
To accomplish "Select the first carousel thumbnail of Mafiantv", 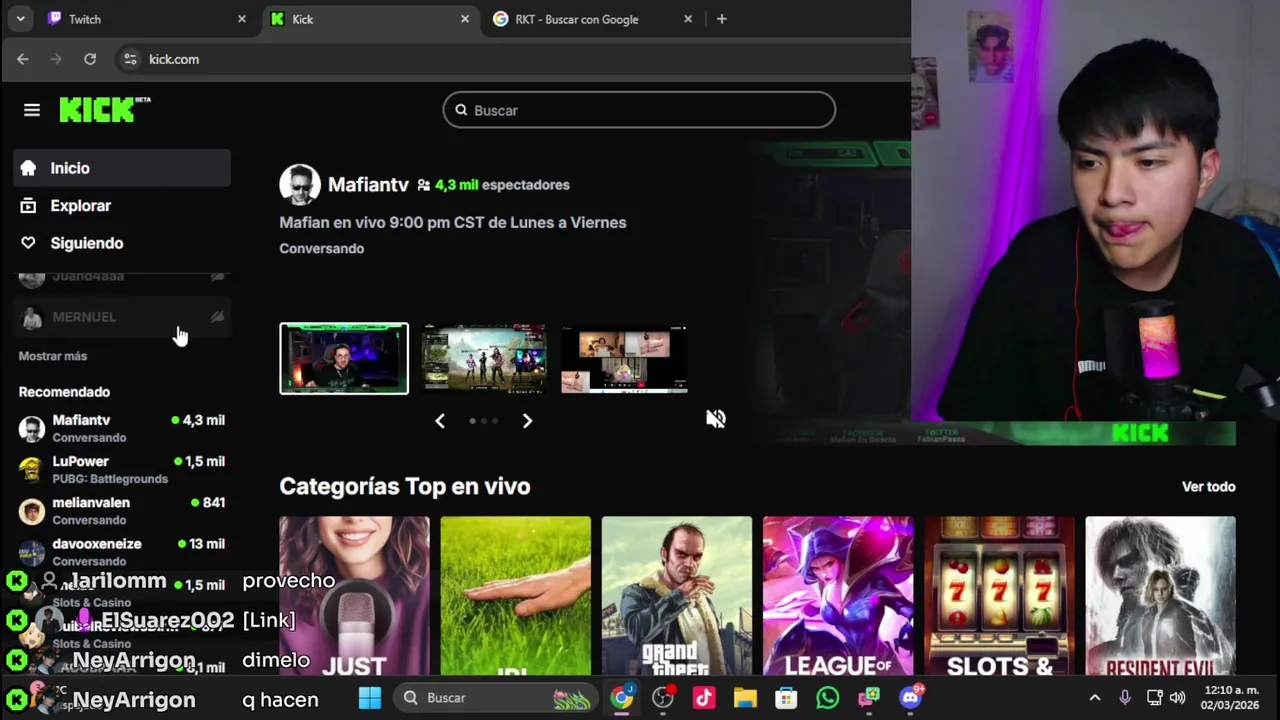I will click(344, 358).
